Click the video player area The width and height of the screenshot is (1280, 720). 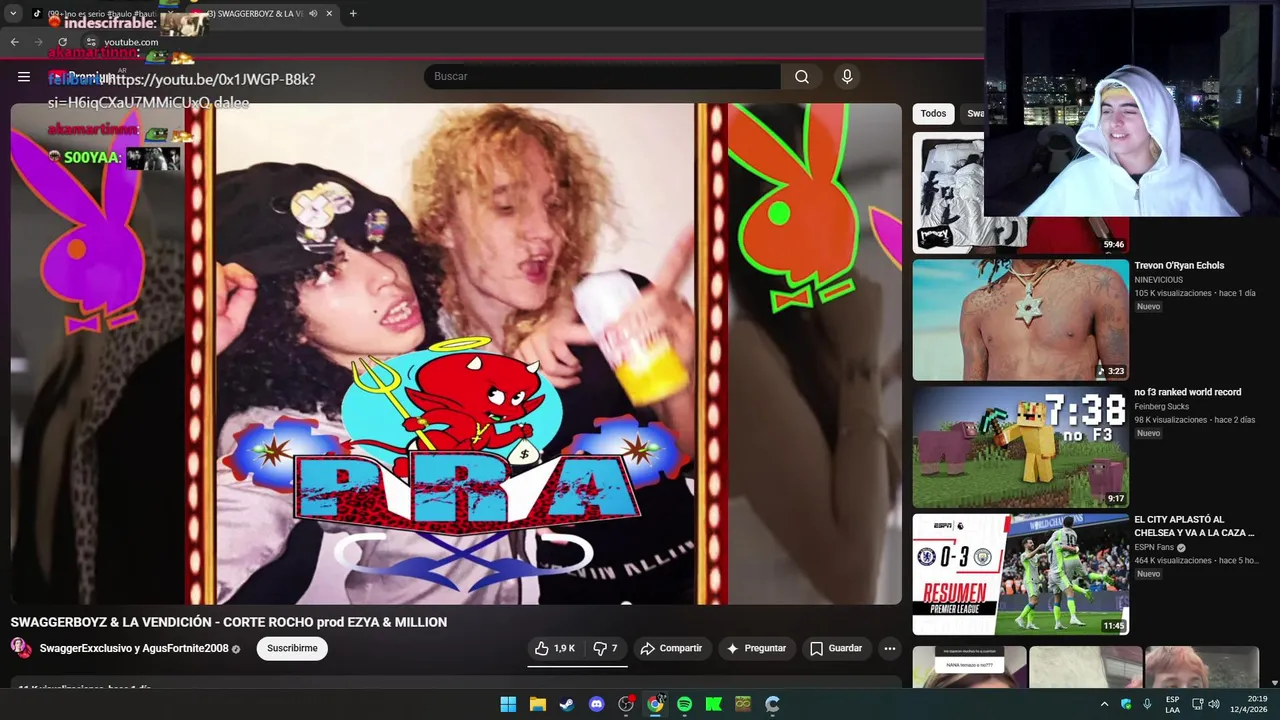pyautogui.click(x=456, y=354)
